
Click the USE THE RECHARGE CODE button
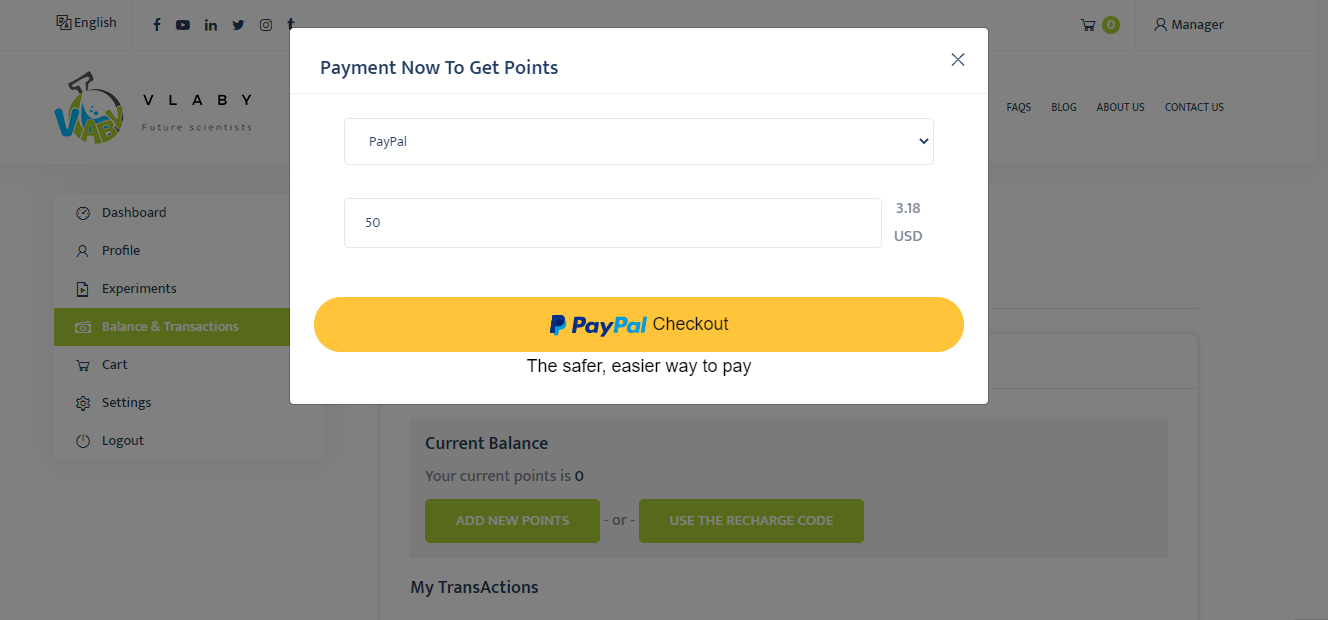pyautogui.click(x=751, y=520)
